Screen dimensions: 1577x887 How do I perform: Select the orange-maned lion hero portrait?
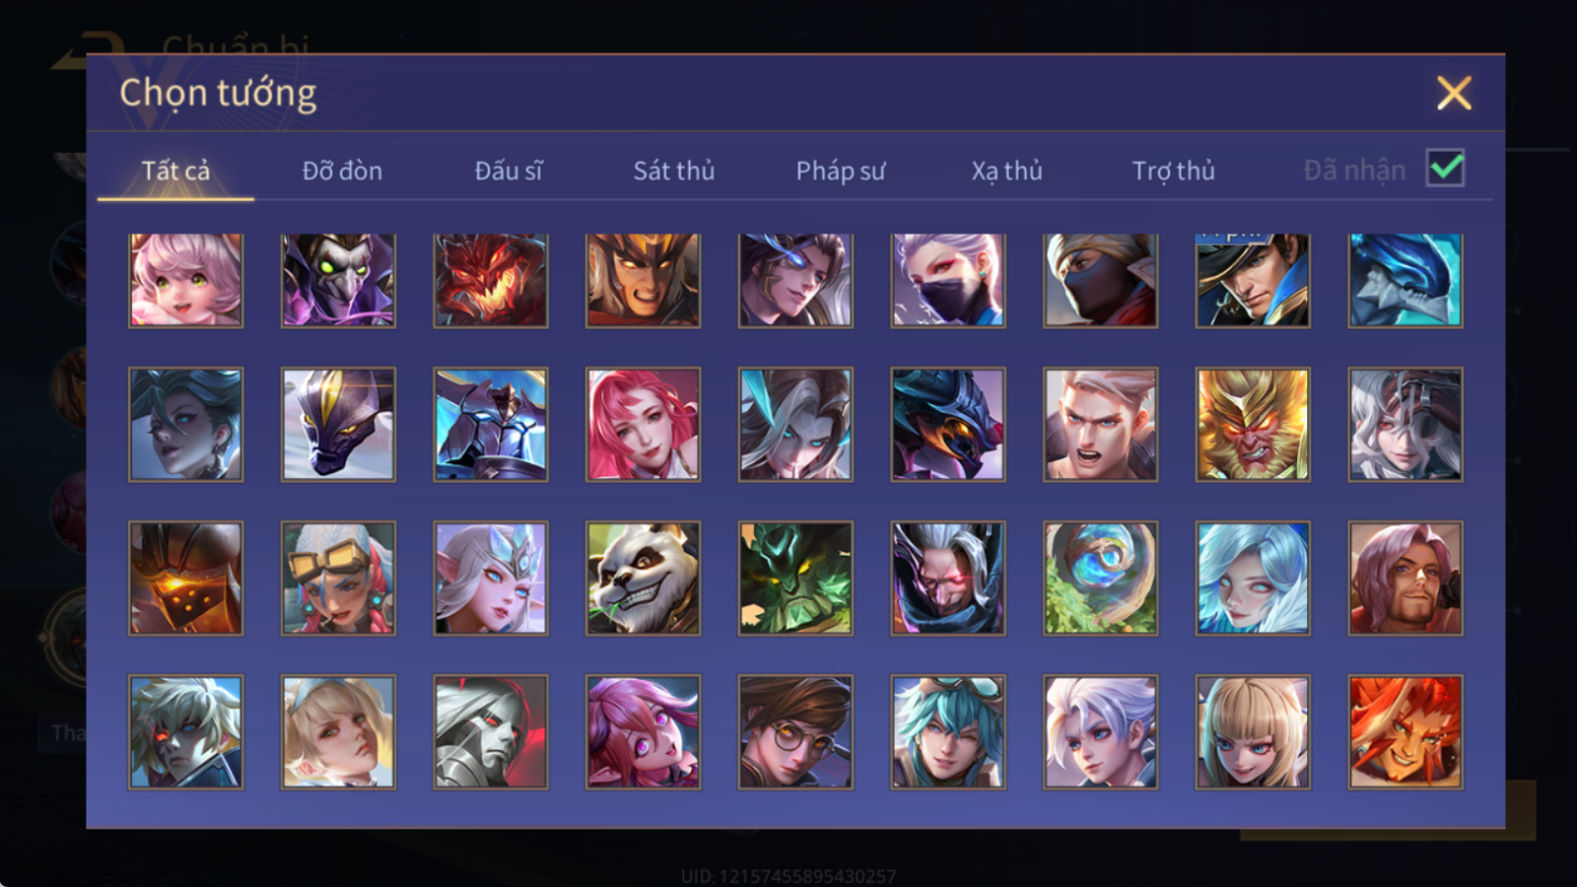pyautogui.click(x=1405, y=732)
